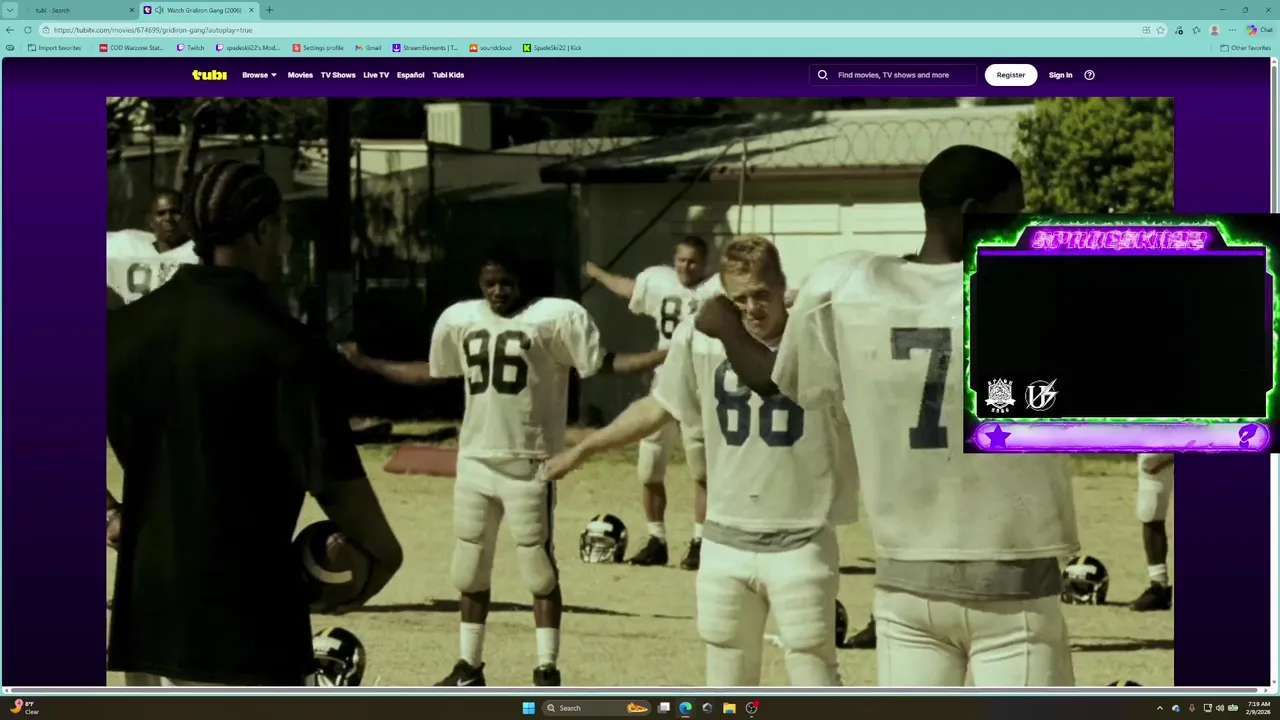Open File Explorer from the taskbar
Viewport: 1280px width, 720px height.
(x=729, y=708)
